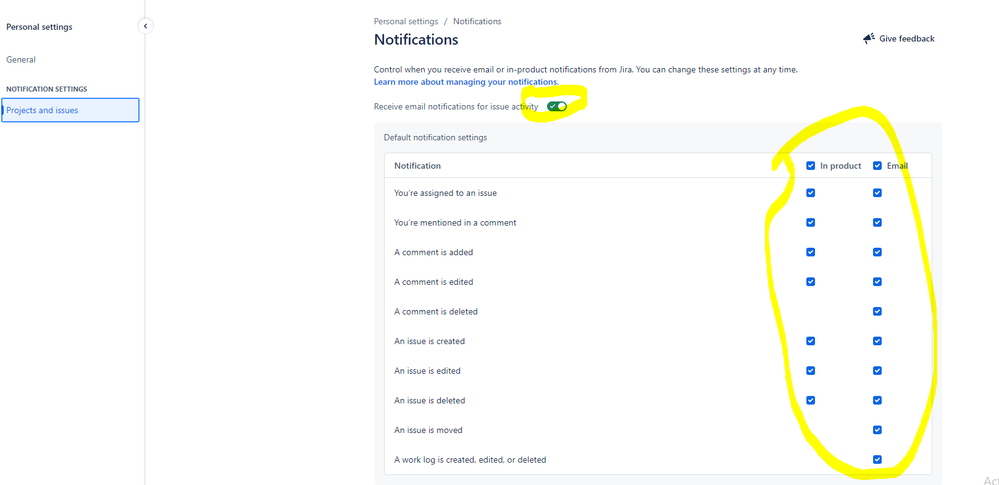Collapse sidebar using the chevron arrow button
This screenshot has height=485, width=999.
pyautogui.click(x=145, y=26)
